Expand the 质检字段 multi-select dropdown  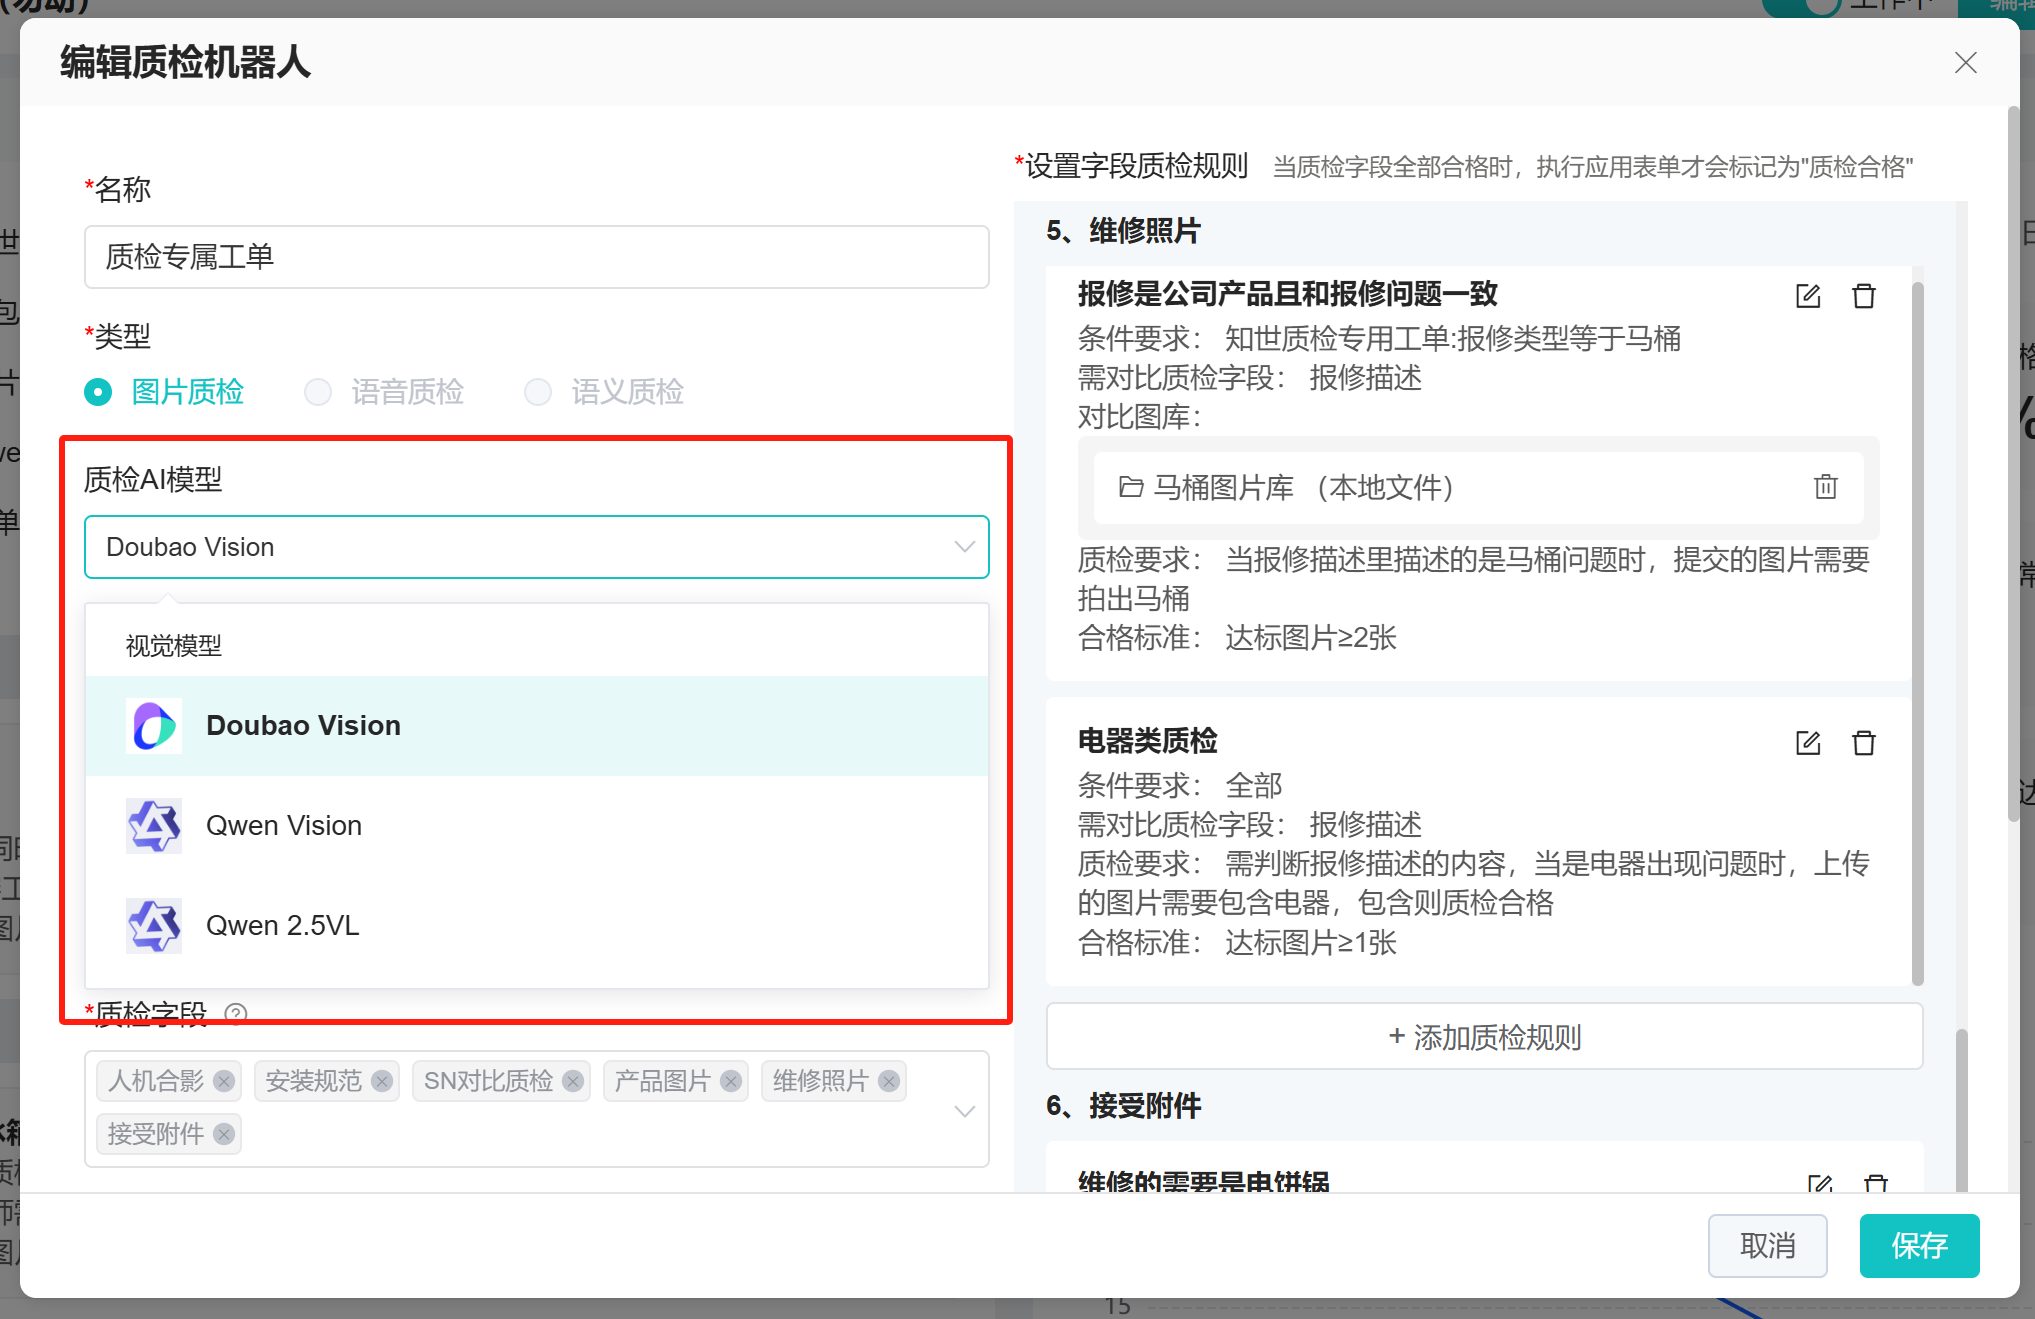[x=964, y=1111]
